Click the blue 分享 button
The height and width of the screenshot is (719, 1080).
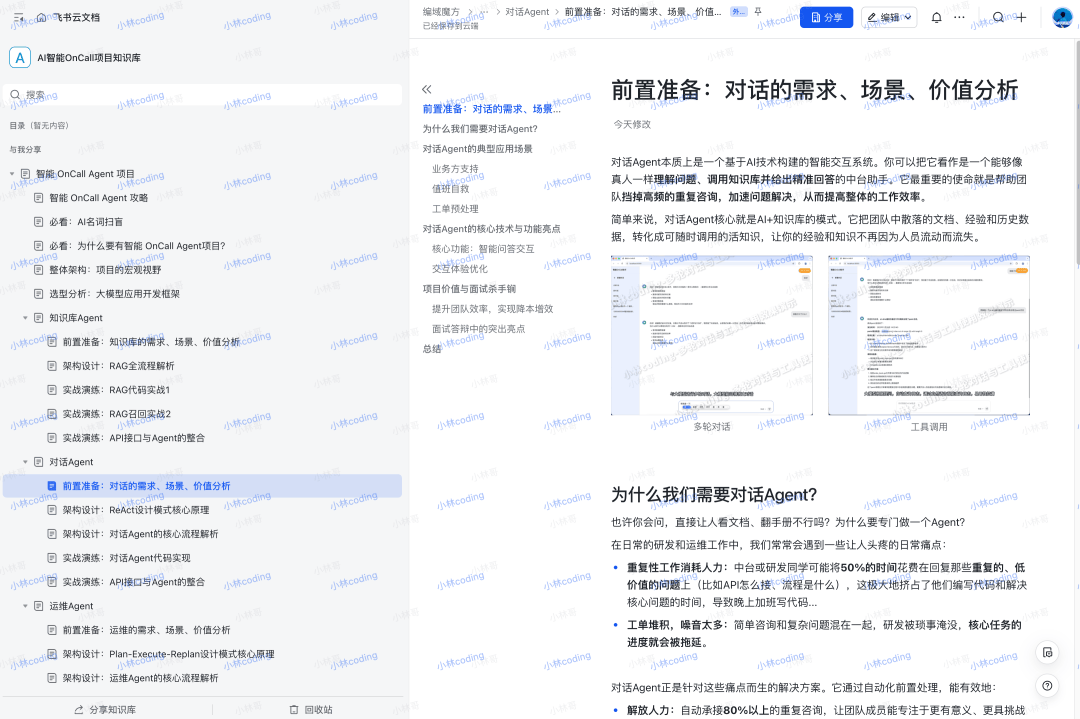[826, 17]
